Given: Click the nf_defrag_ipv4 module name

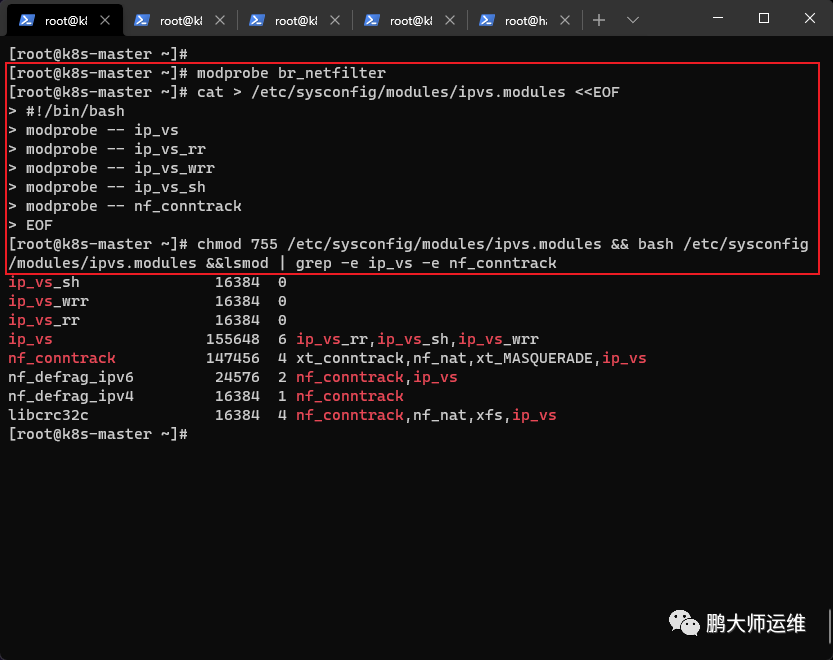Looking at the screenshot, I should (x=71, y=396).
